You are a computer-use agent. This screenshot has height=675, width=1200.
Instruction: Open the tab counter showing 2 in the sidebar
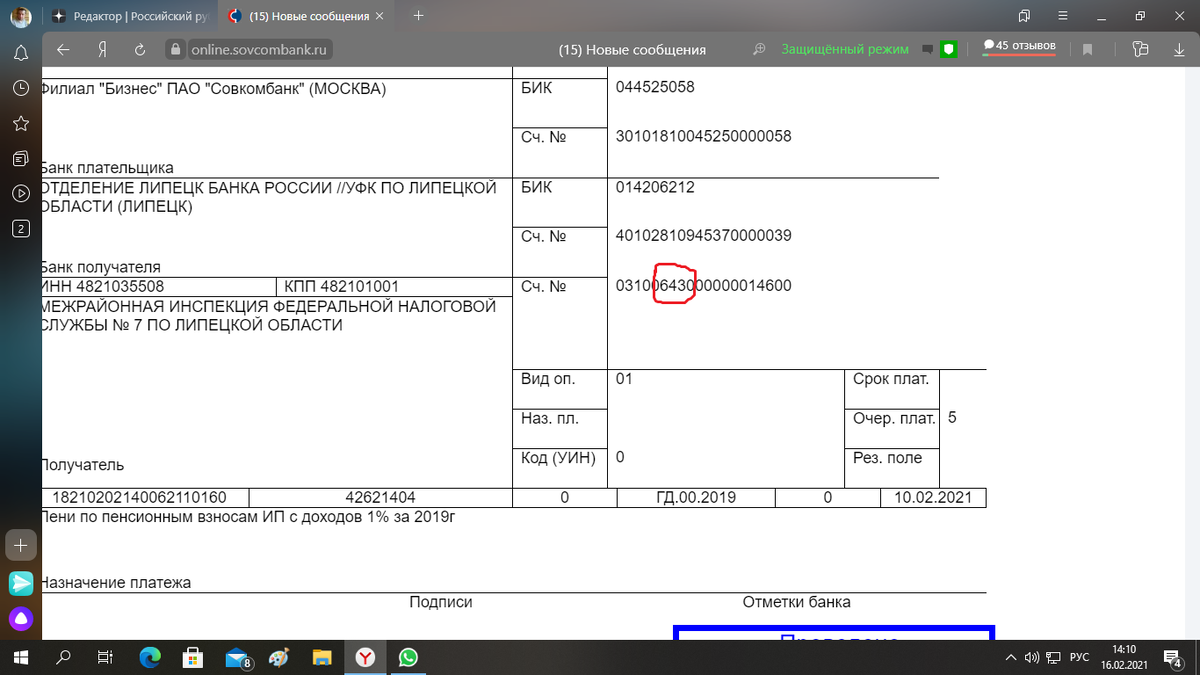(x=20, y=228)
